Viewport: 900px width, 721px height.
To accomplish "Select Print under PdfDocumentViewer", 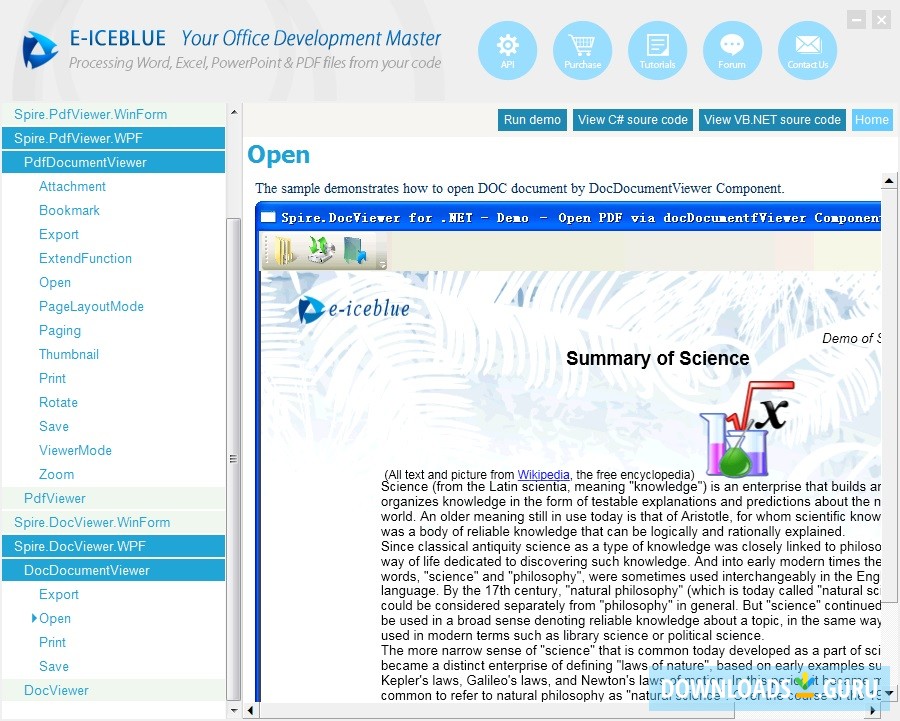I will point(52,378).
